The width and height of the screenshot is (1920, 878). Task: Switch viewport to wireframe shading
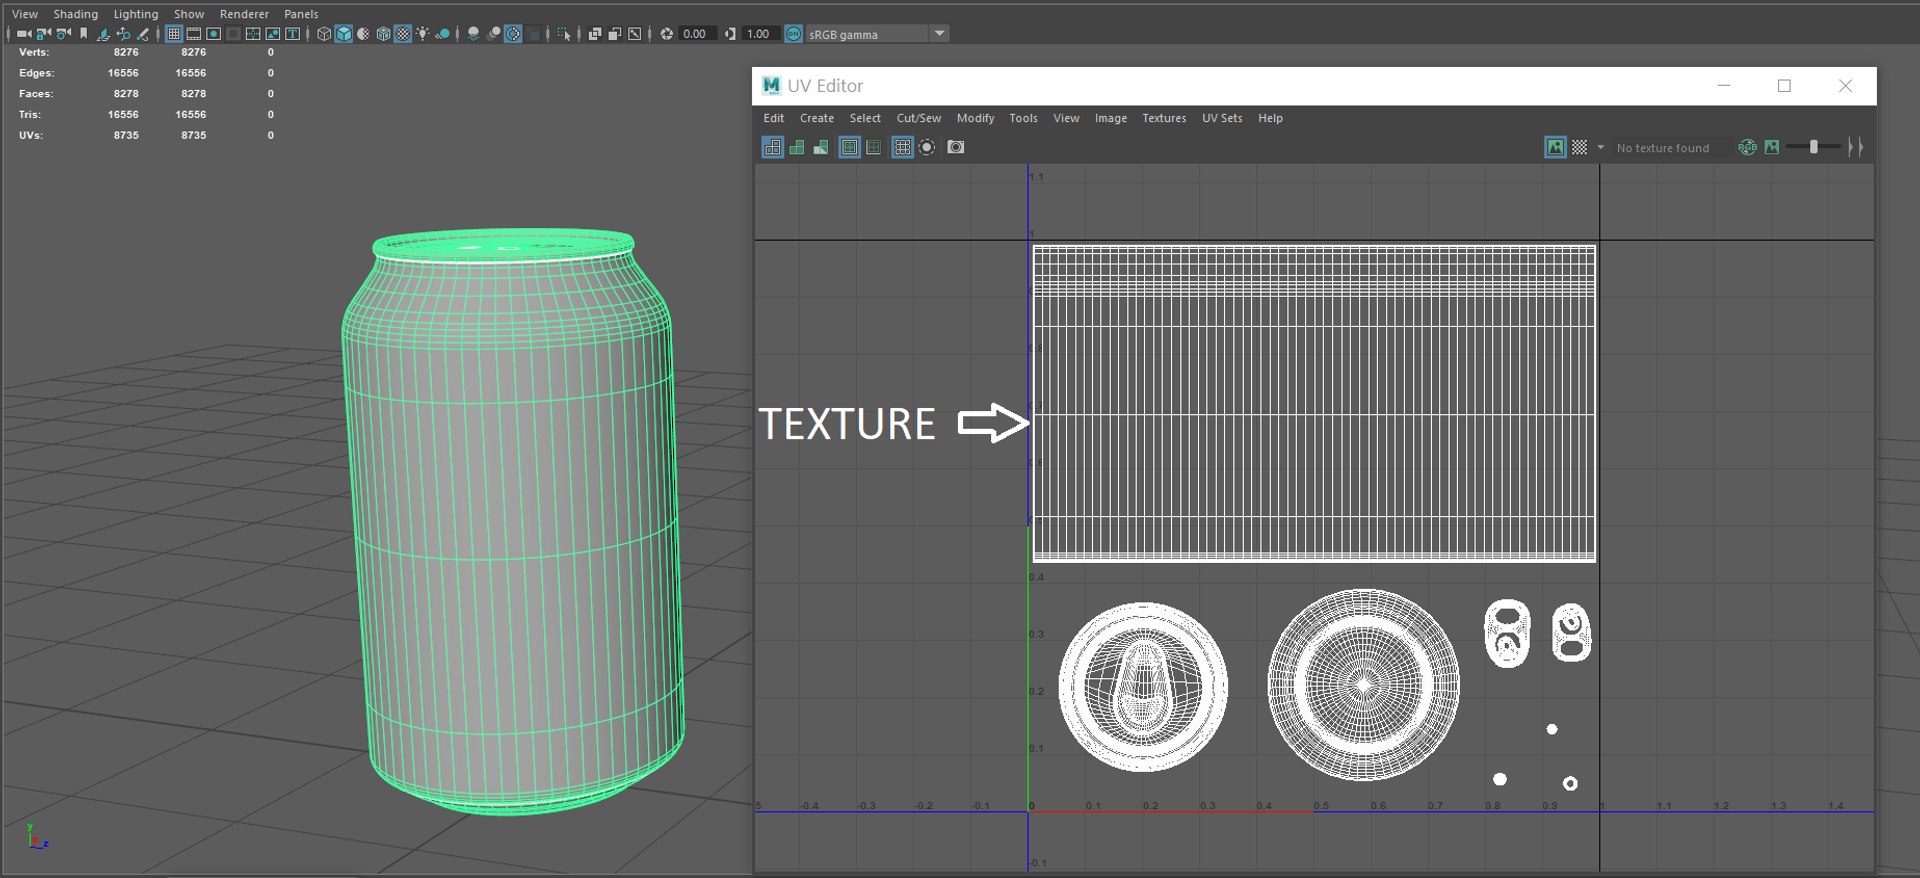(324, 34)
